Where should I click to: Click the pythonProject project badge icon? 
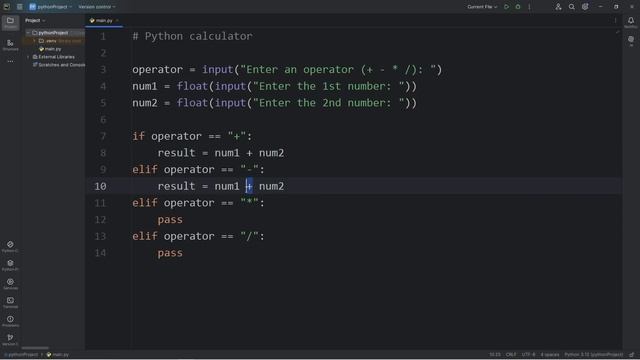32,7
